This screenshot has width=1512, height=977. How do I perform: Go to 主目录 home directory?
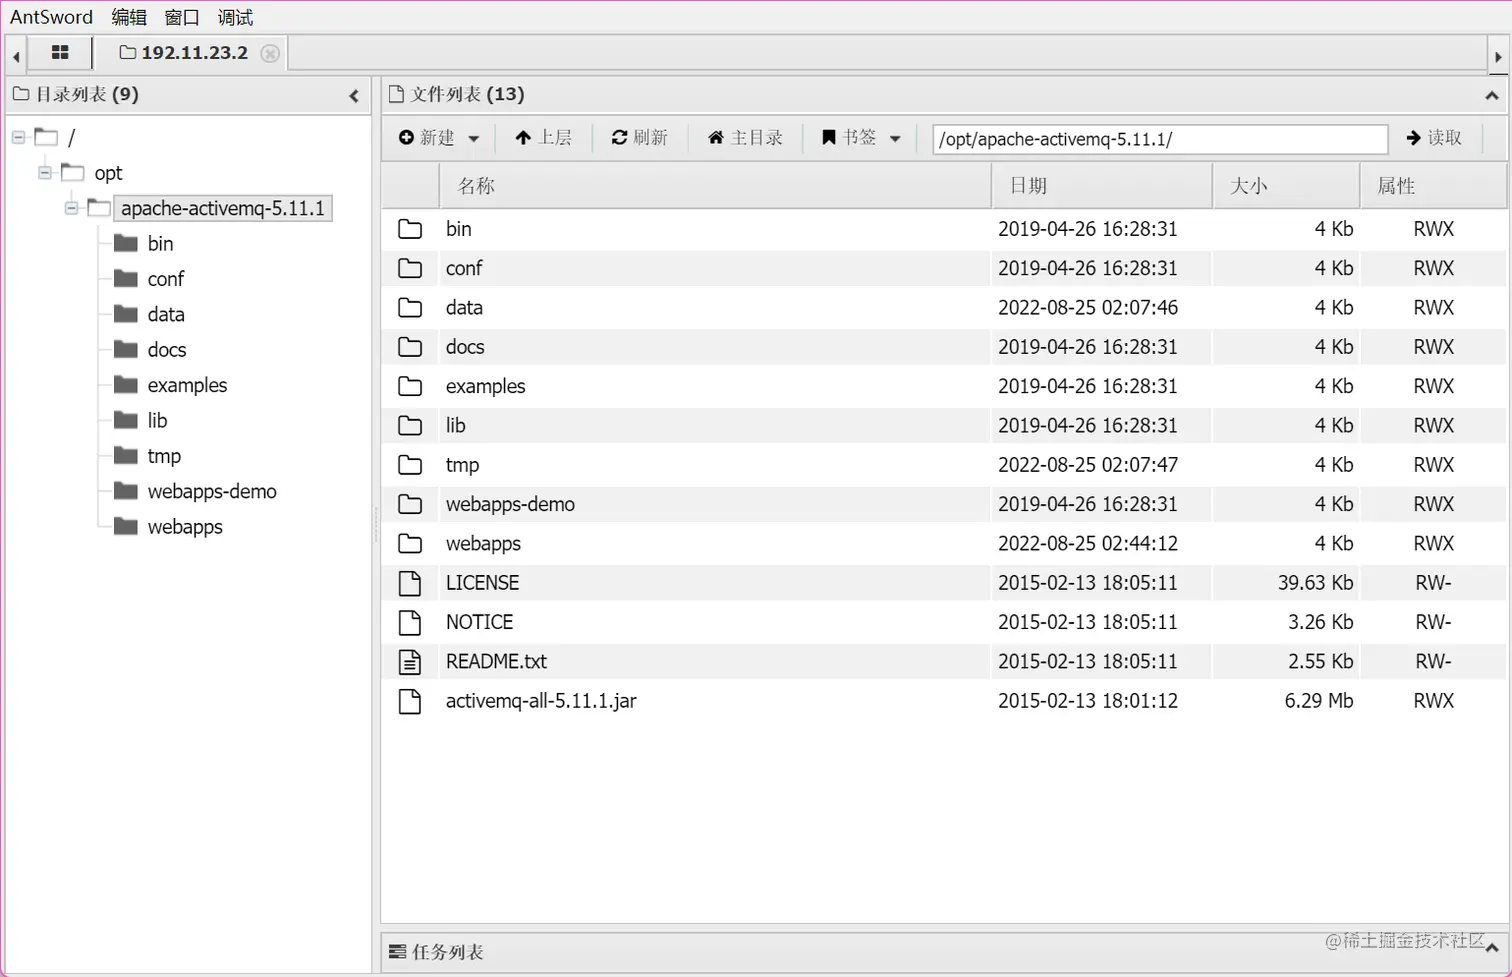(x=745, y=138)
